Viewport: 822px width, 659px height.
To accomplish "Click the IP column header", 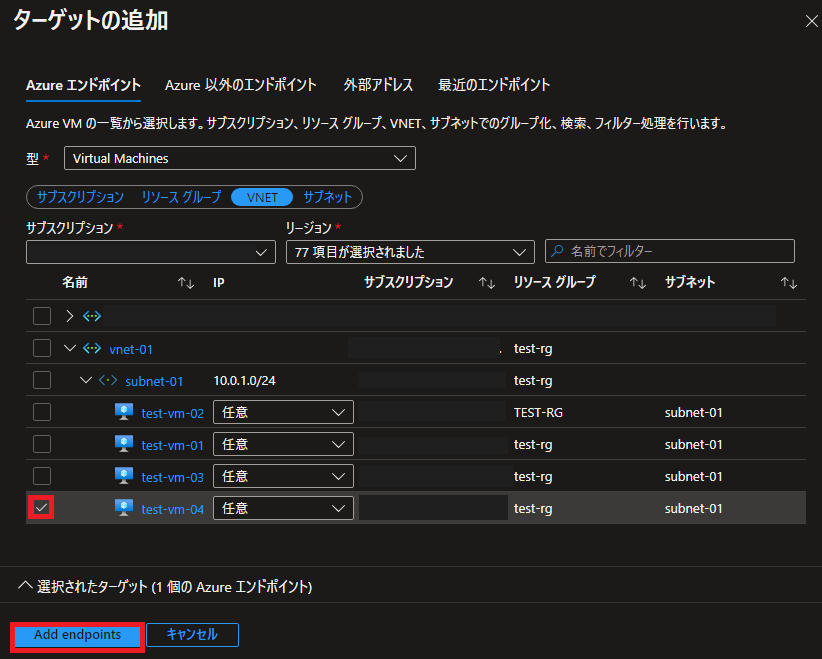I will (x=219, y=283).
